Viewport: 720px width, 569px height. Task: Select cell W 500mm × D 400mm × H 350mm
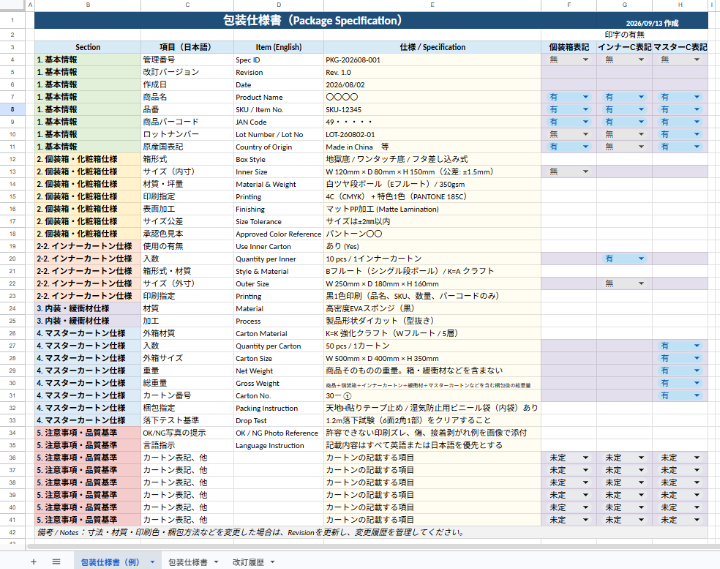[x=432, y=358]
